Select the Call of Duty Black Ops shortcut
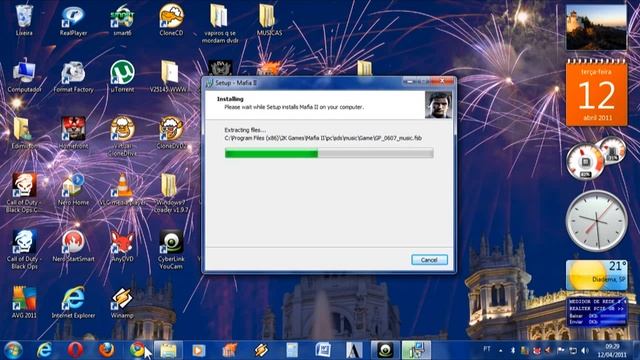 (x=24, y=249)
